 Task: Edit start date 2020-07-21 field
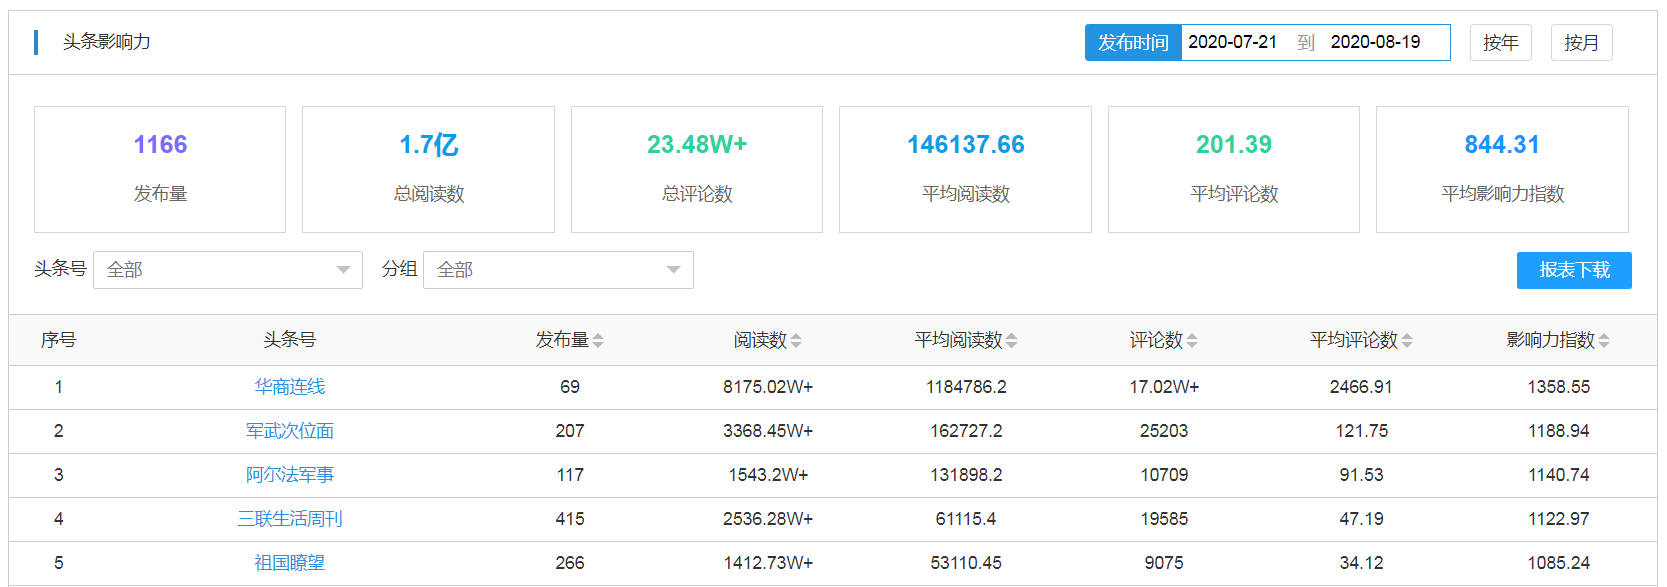coord(1232,43)
